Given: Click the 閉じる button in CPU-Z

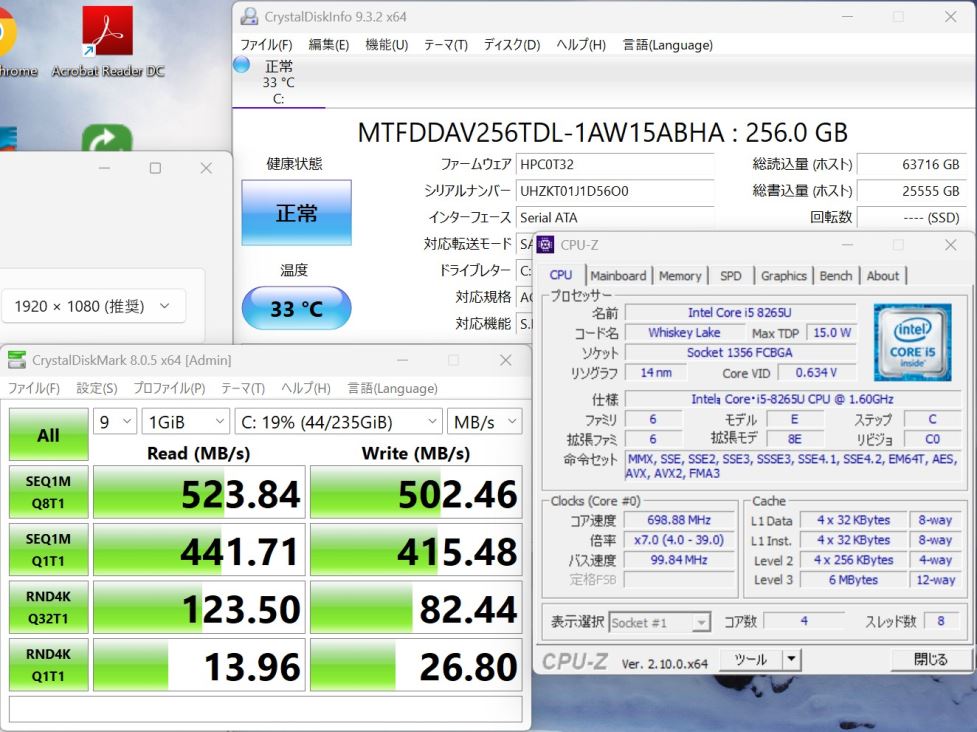Looking at the screenshot, I should pos(930,659).
